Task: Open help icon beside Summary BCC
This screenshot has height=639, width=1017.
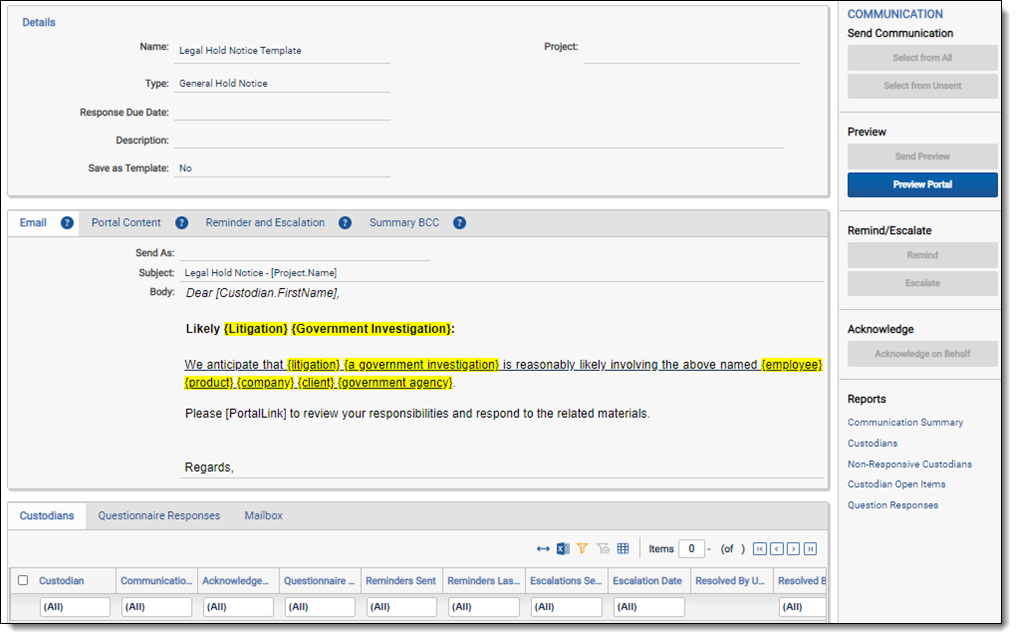Action: pyautogui.click(x=459, y=223)
